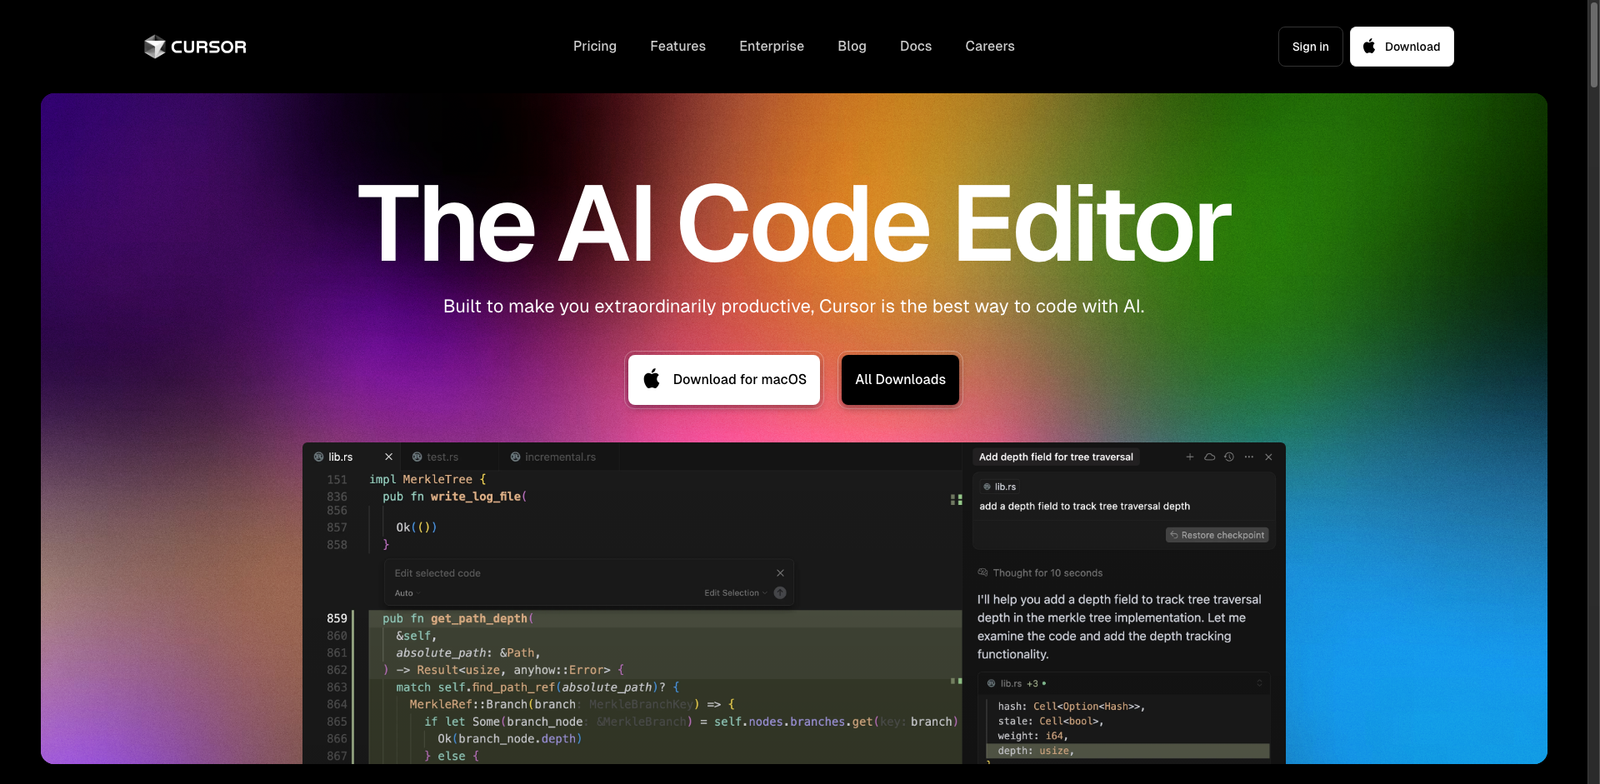Open the Edit Selection dropdown
Image resolution: width=1600 pixels, height=784 pixels.
coord(736,593)
